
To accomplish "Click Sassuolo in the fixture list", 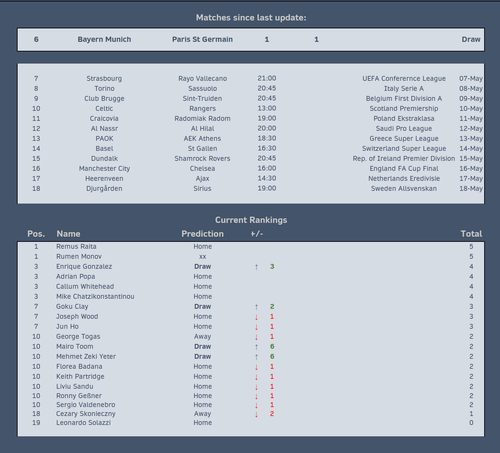I will click(202, 89).
